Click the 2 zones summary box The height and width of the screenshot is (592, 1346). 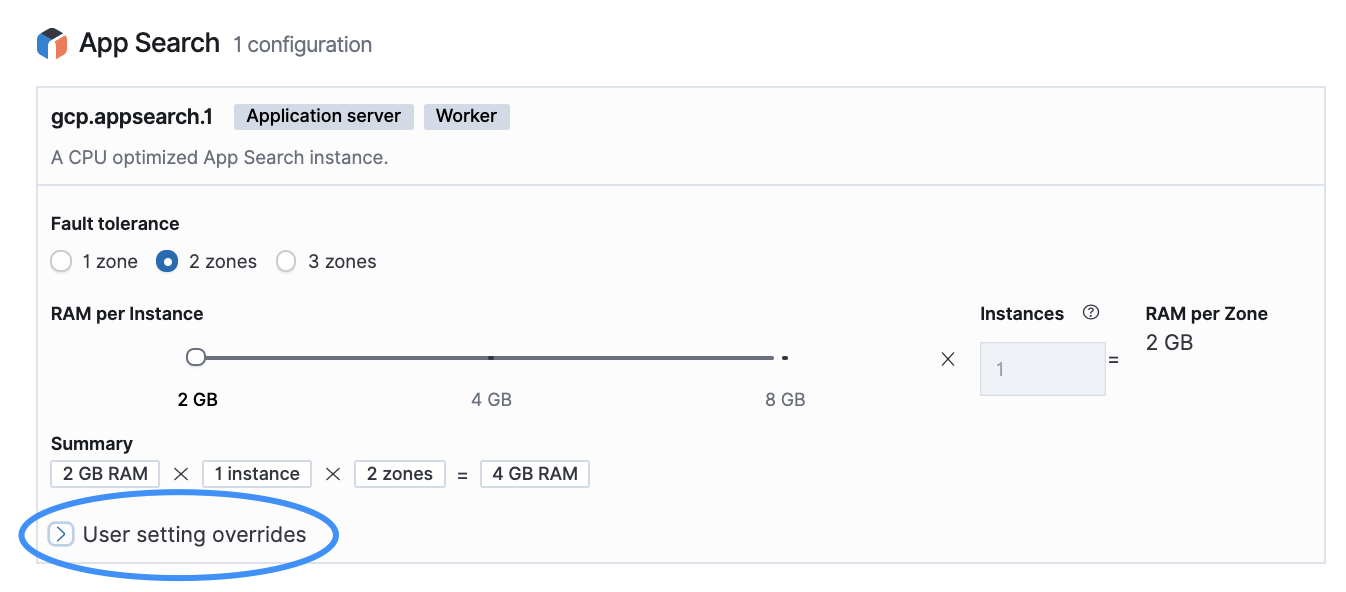400,474
